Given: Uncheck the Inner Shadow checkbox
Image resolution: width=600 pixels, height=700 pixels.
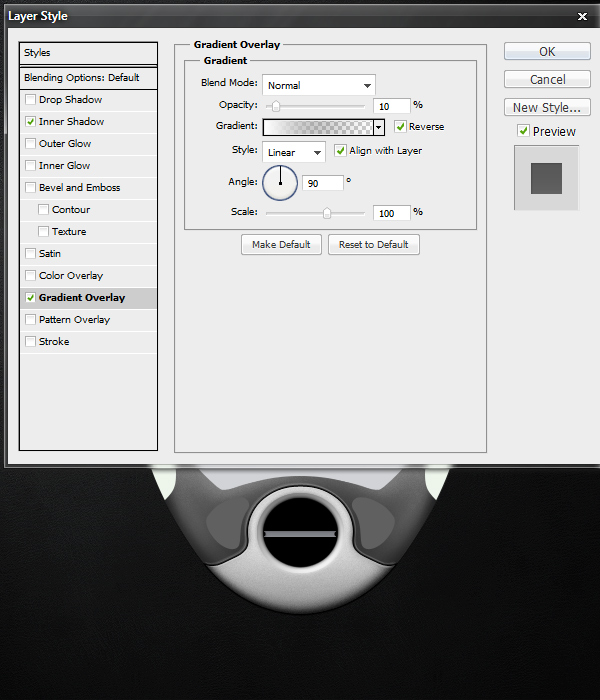Looking at the screenshot, I should pos(30,121).
